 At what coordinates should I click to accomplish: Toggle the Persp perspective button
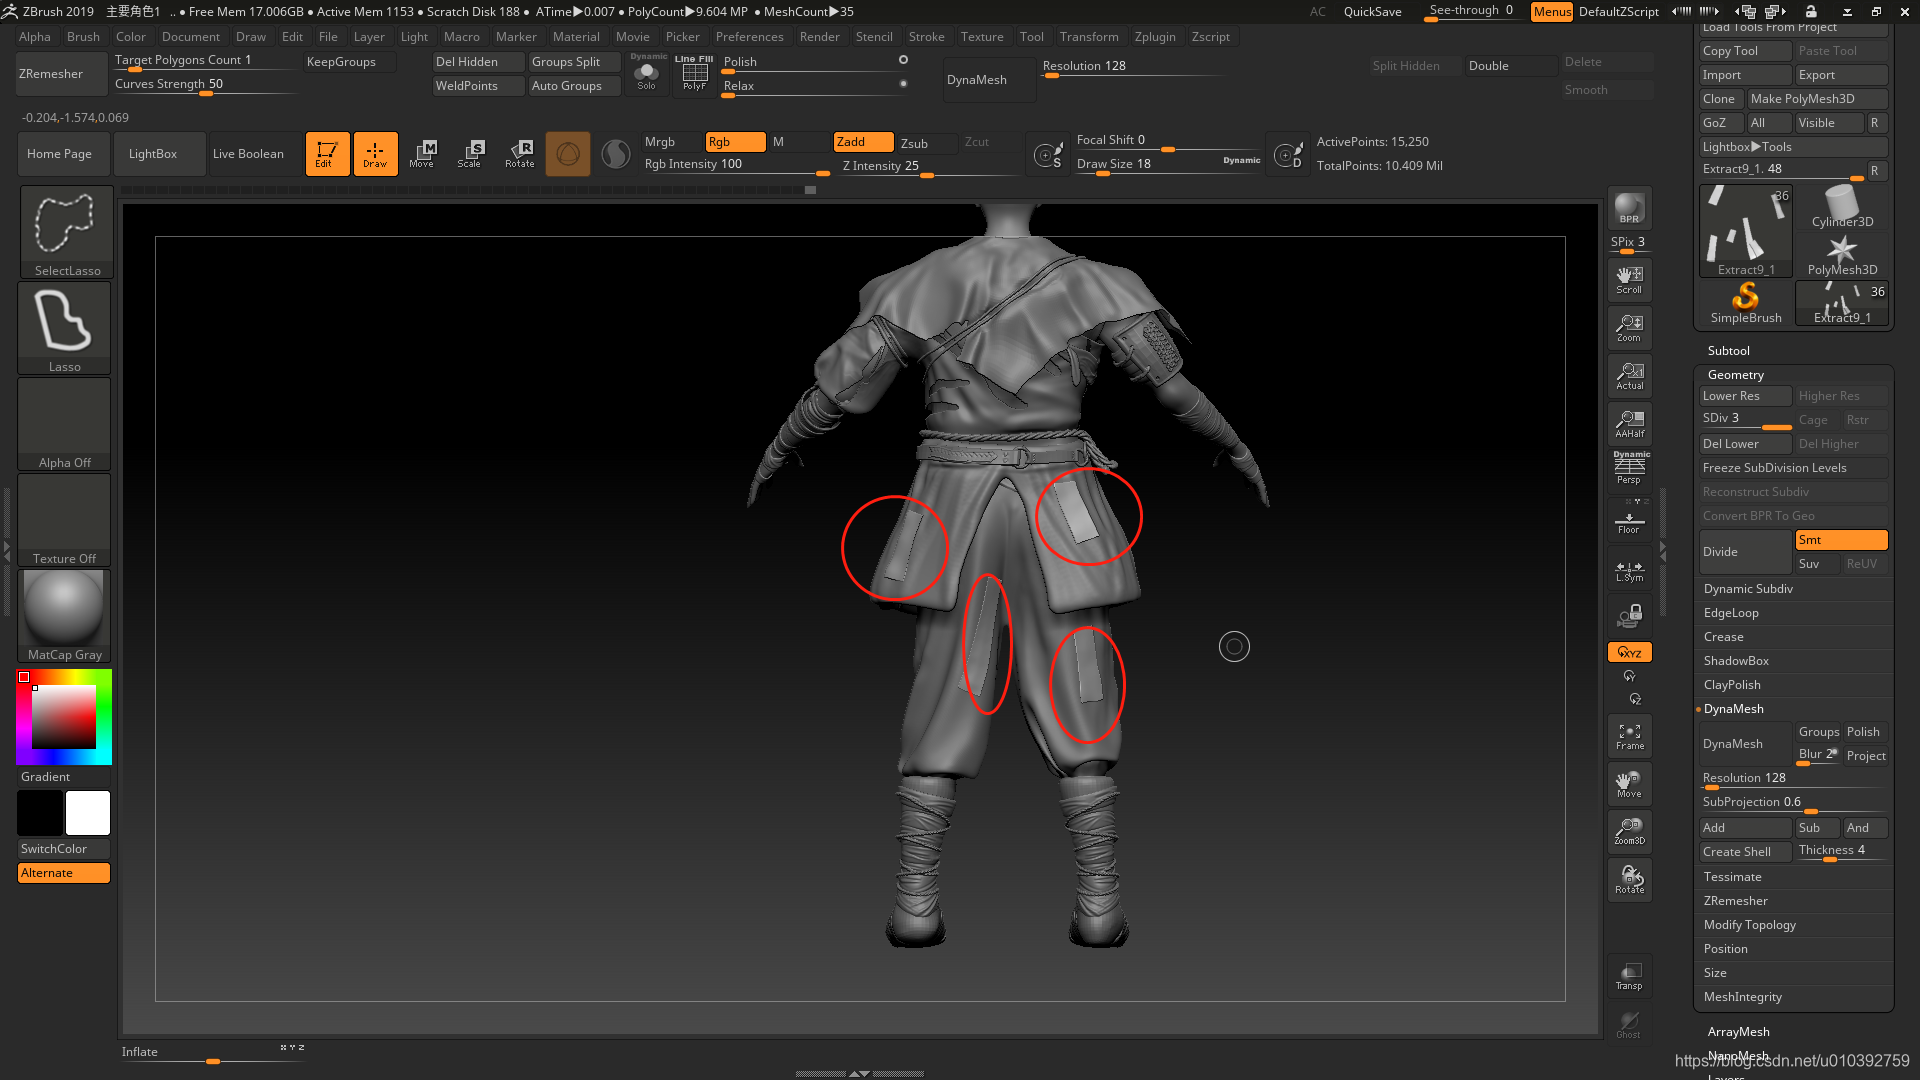pos(1629,469)
